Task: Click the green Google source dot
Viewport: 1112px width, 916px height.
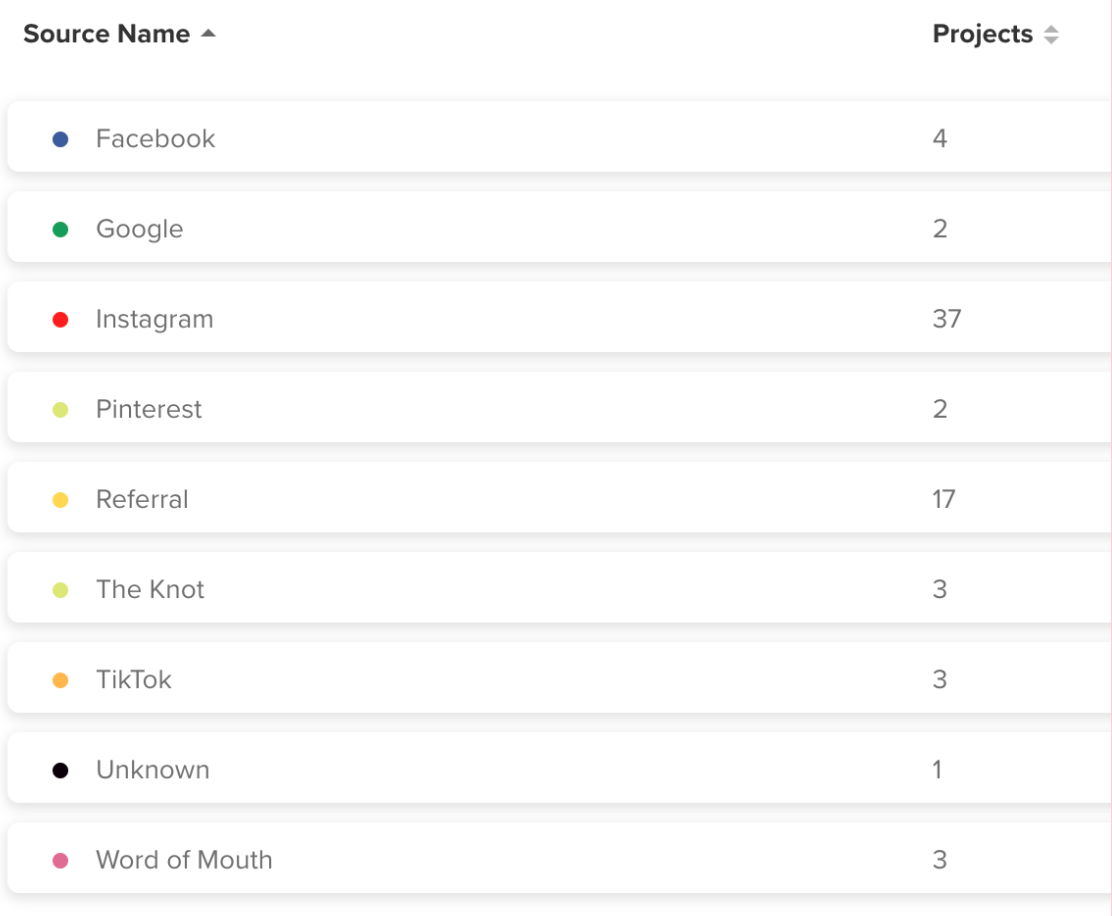Action: [x=60, y=229]
